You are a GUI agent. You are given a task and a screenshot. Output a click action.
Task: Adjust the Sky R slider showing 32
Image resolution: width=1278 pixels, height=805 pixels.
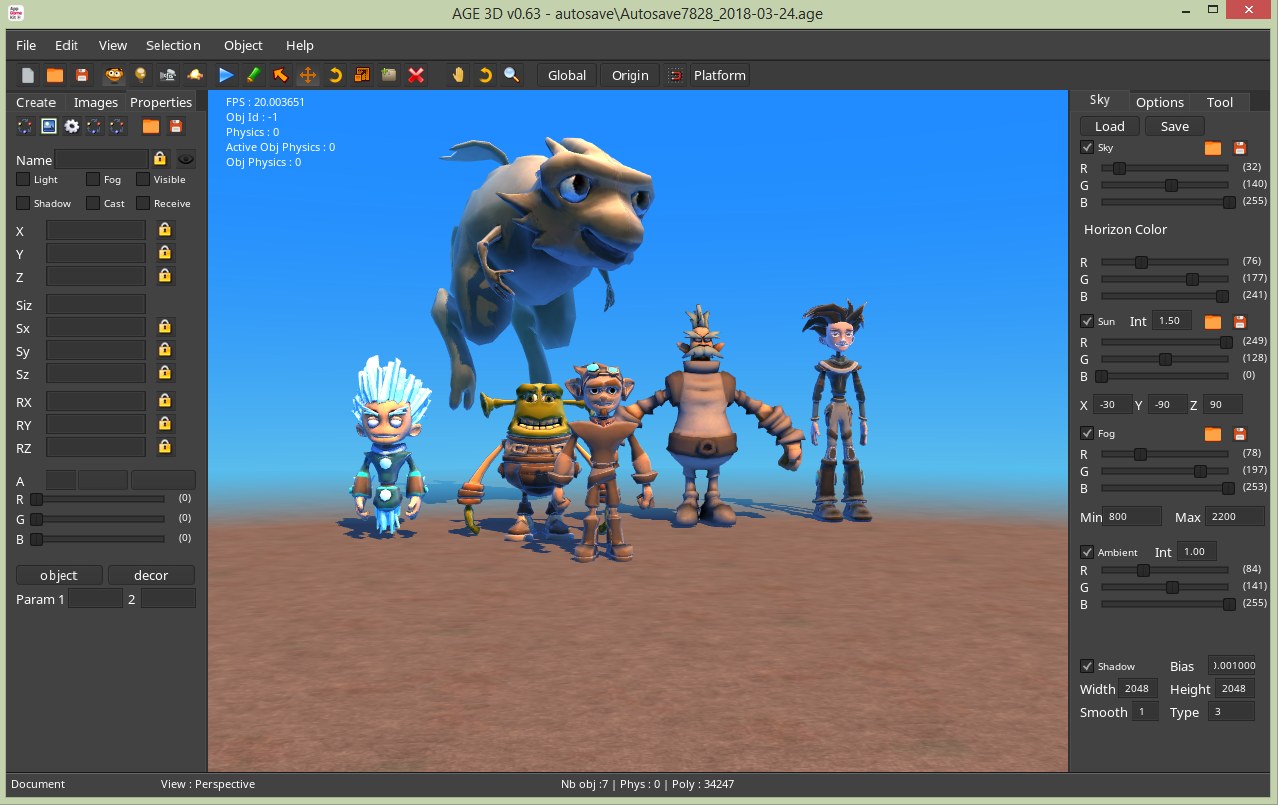[1165, 167]
